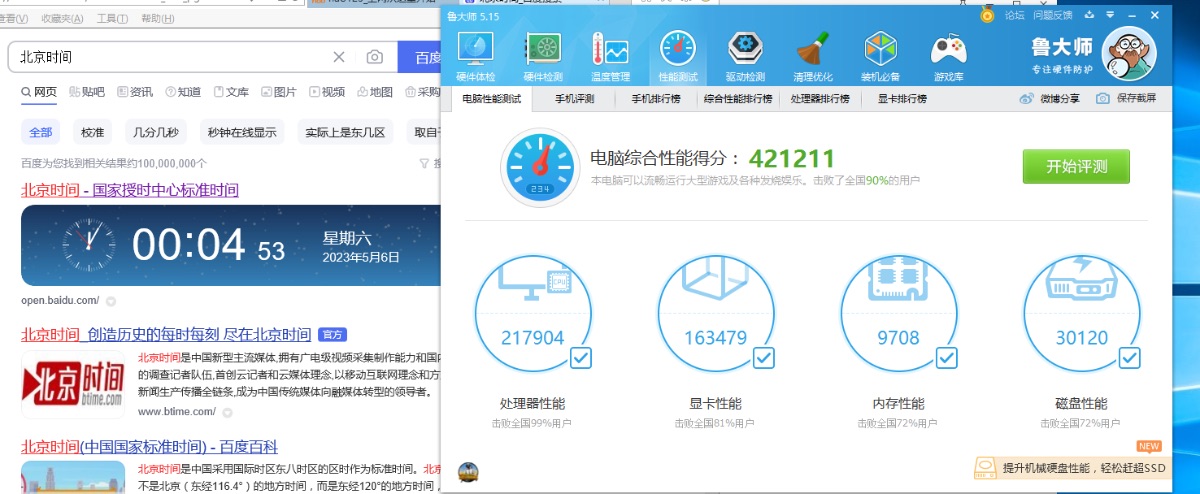Clear the Baidu search box with X

point(339,57)
